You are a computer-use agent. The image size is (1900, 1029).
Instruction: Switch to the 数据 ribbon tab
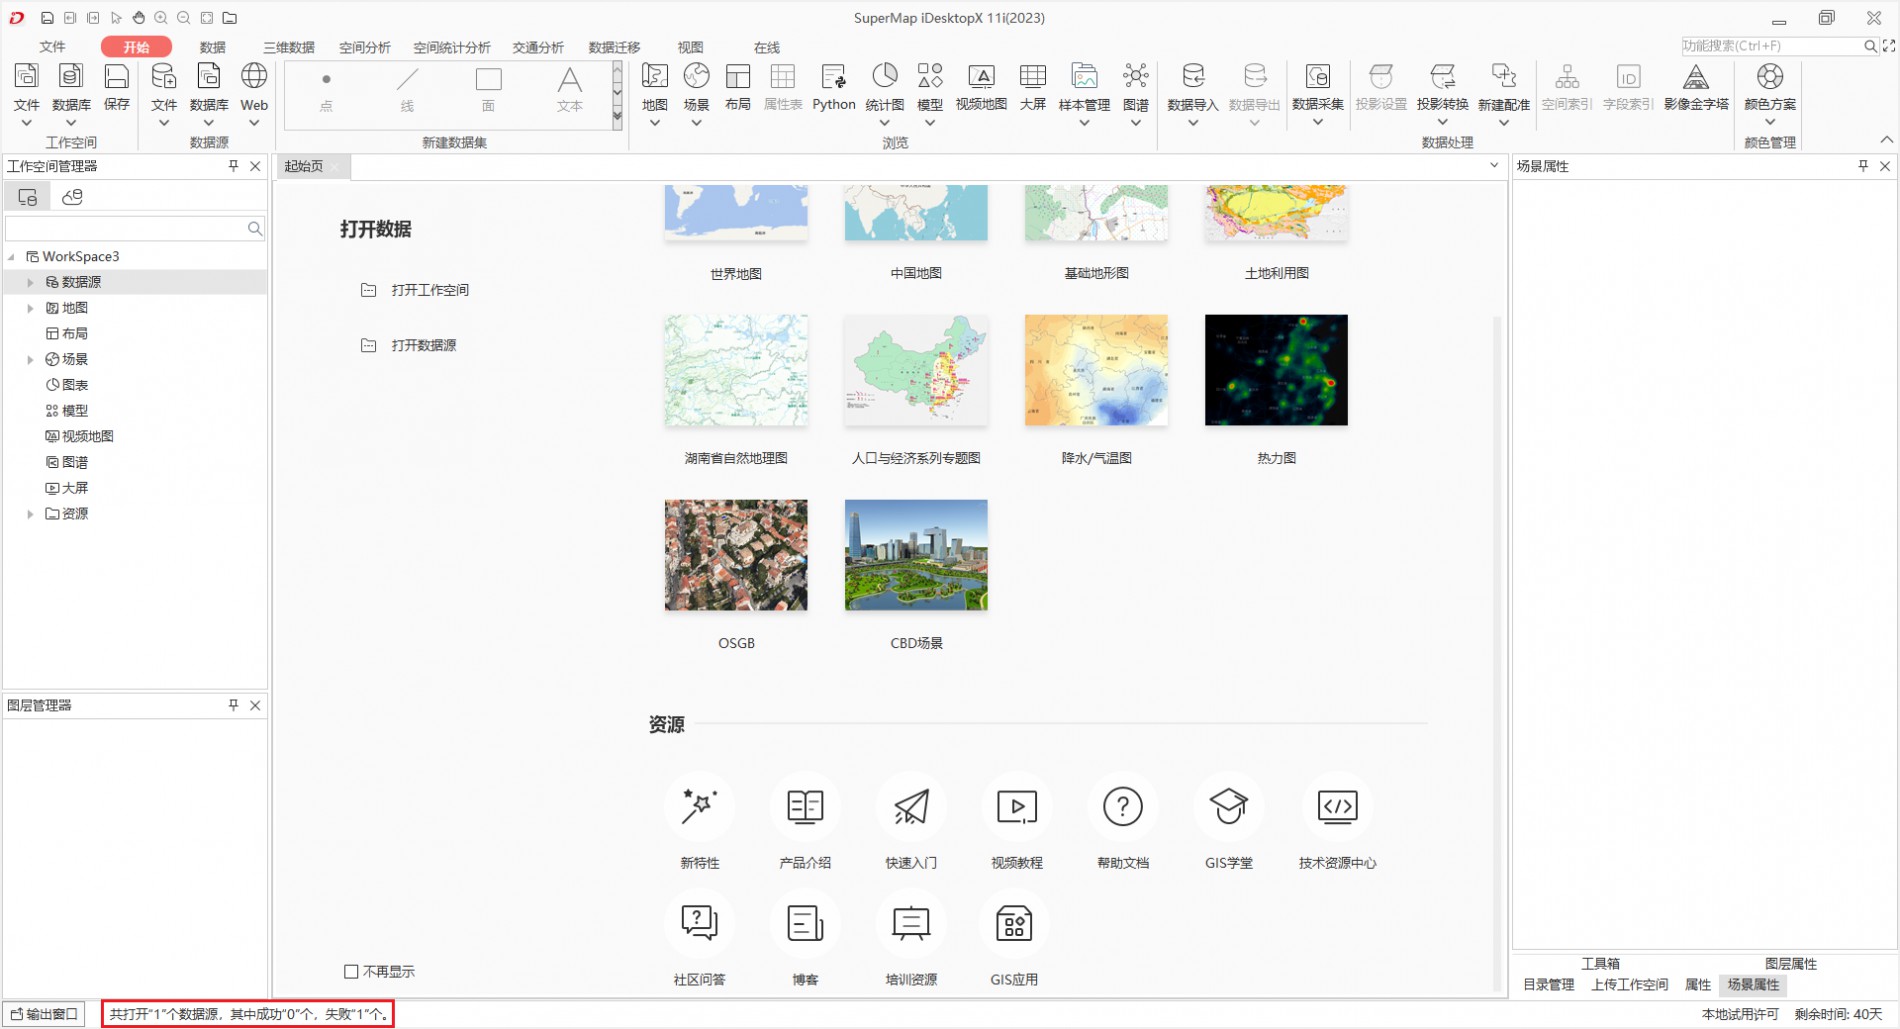[x=212, y=47]
